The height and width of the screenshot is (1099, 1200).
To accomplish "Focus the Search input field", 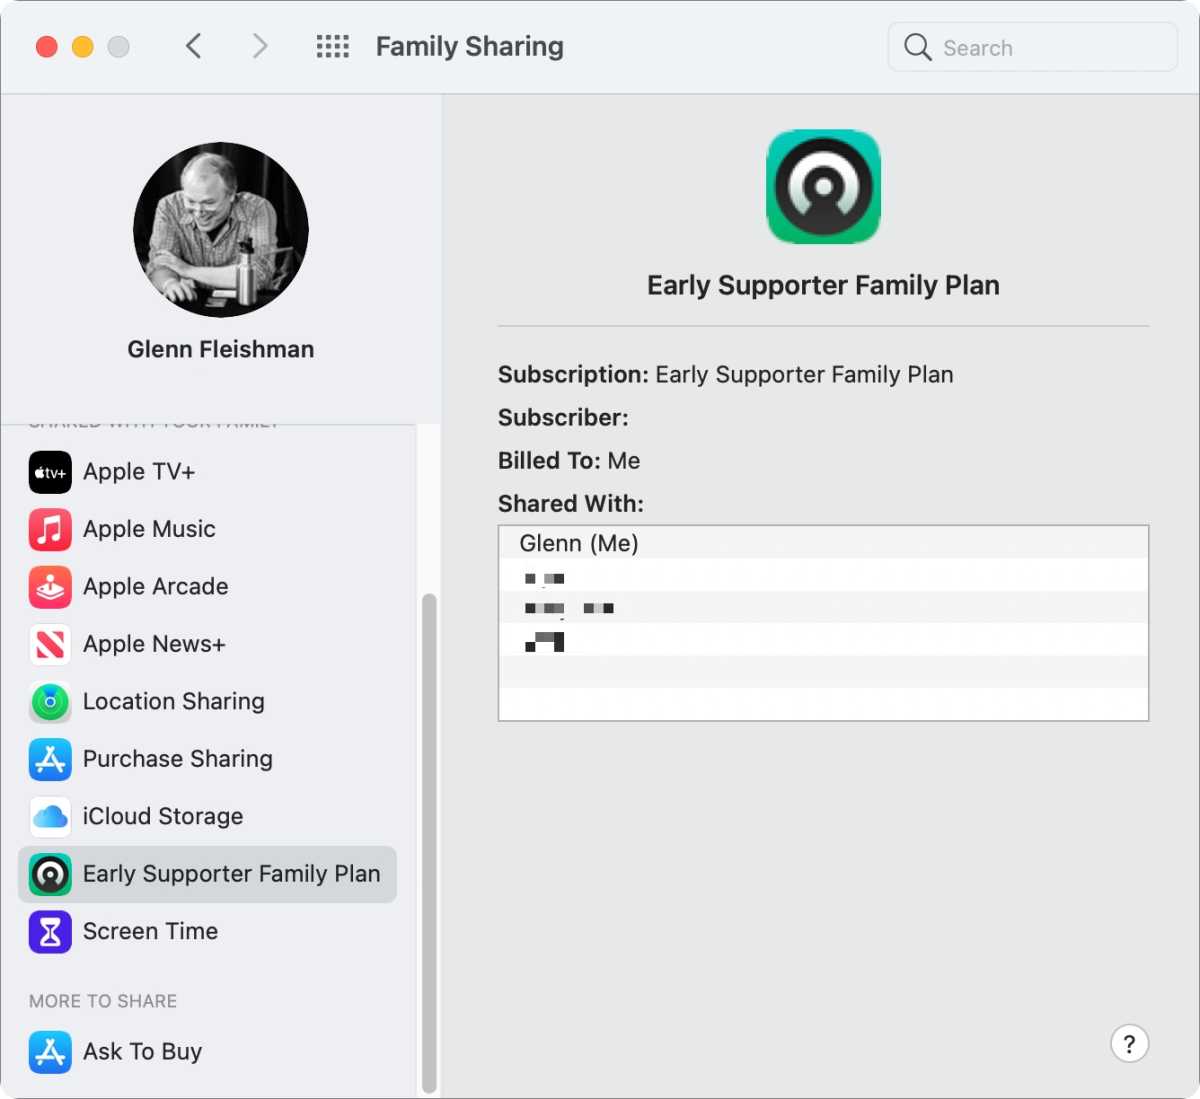I will point(1033,47).
